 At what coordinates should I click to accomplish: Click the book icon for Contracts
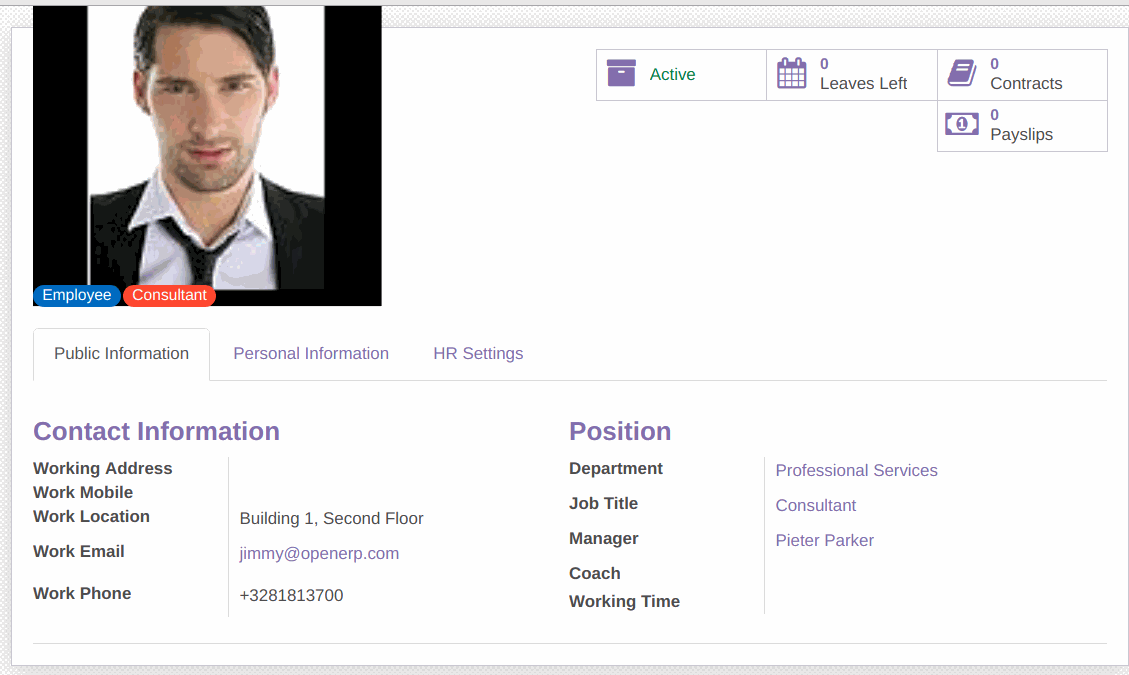962,74
